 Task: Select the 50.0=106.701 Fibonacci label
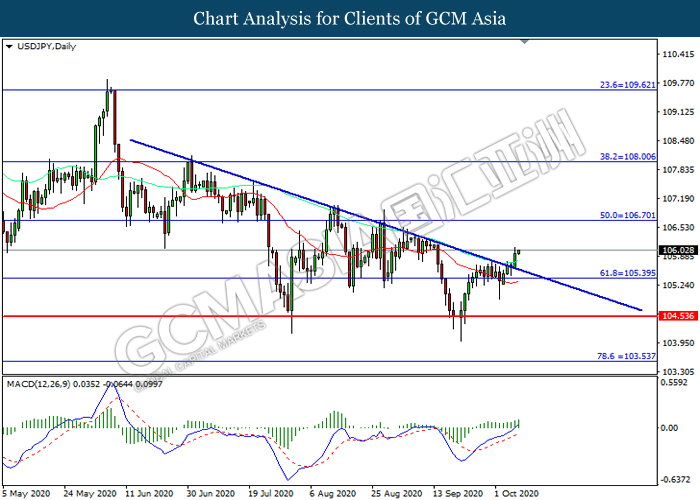[628, 215]
